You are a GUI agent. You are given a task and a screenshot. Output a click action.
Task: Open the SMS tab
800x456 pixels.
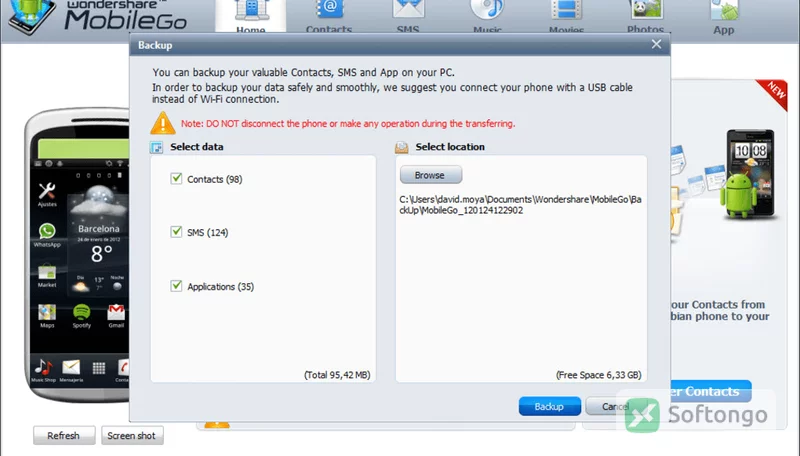tap(408, 16)
